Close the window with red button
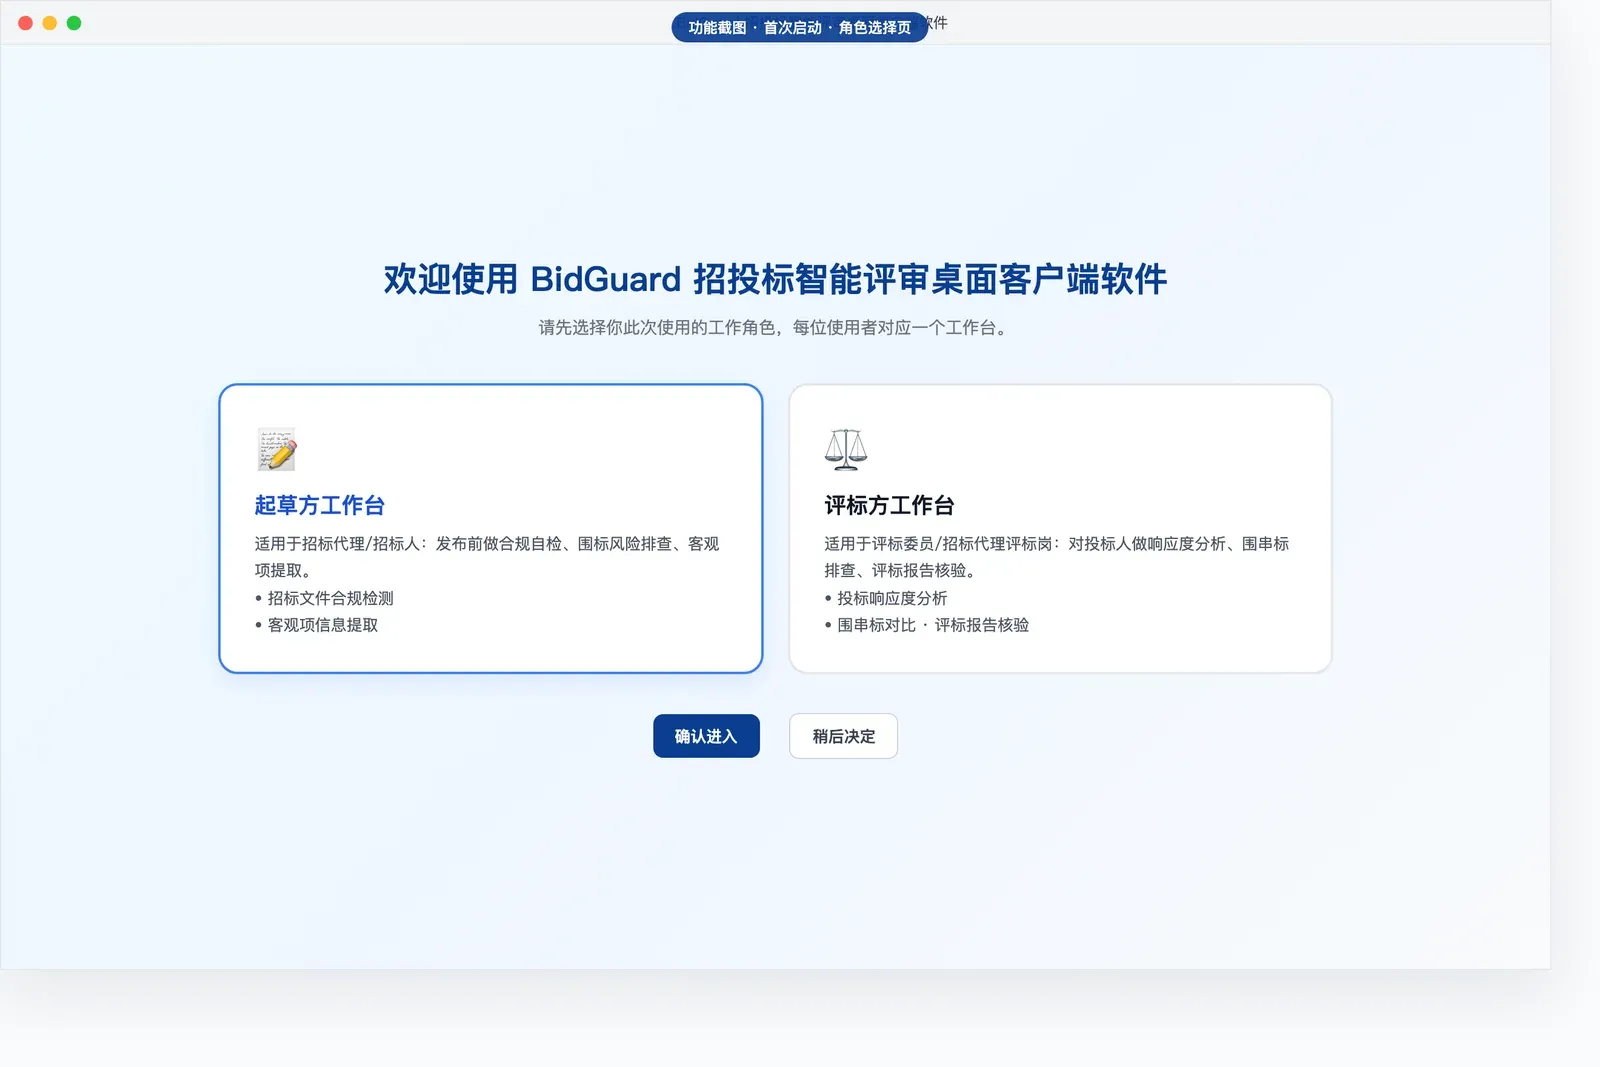Viewport: 1600px width, 1067px height. pos(26,23)
